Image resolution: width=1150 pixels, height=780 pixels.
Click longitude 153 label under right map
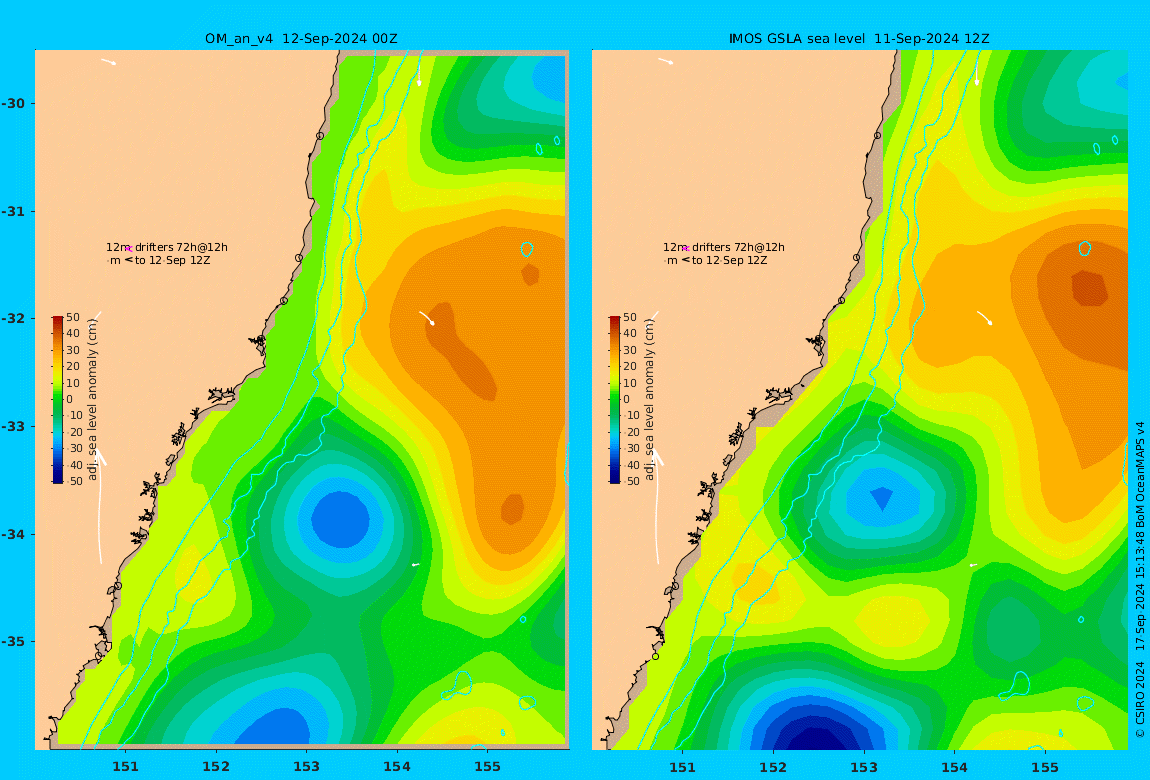point(864,767)
